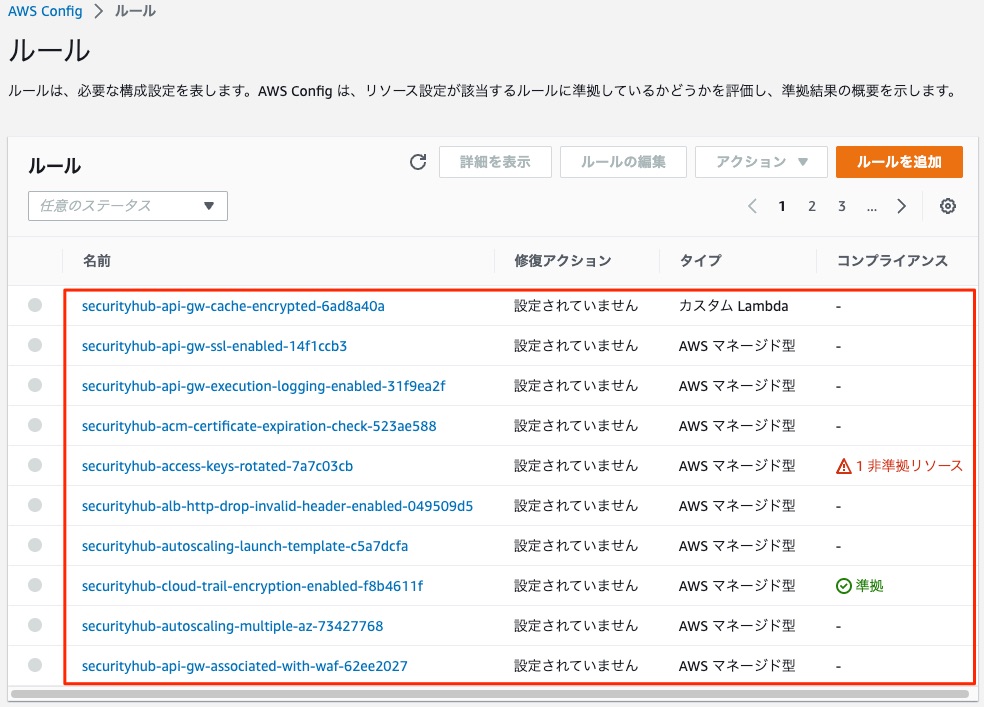Viewport: 984px width, 707px height.
Task: Open table preferences gear icon
Action: pyautogui.click(x=948, y=206)
